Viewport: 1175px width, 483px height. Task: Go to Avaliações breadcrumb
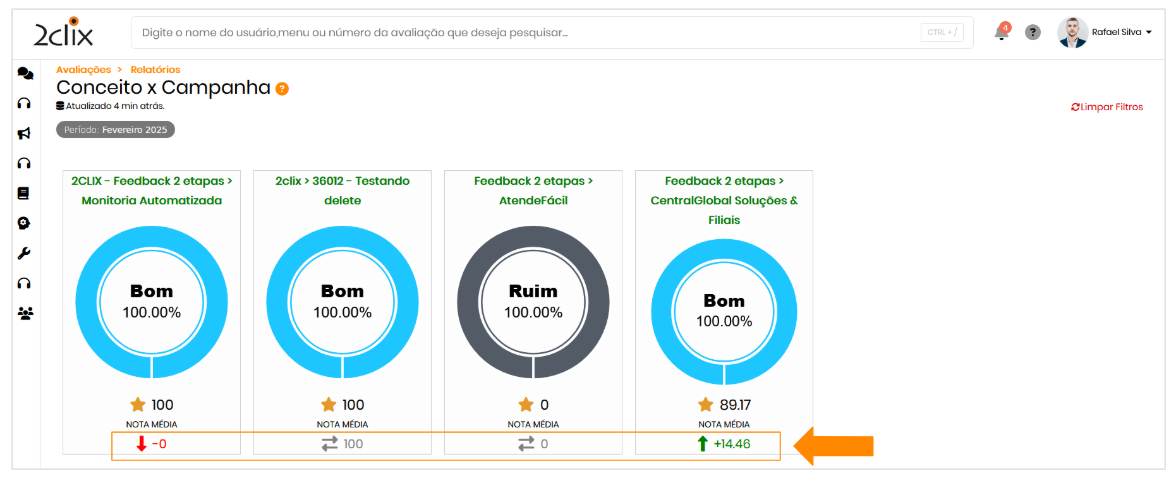tap(83, 70)
